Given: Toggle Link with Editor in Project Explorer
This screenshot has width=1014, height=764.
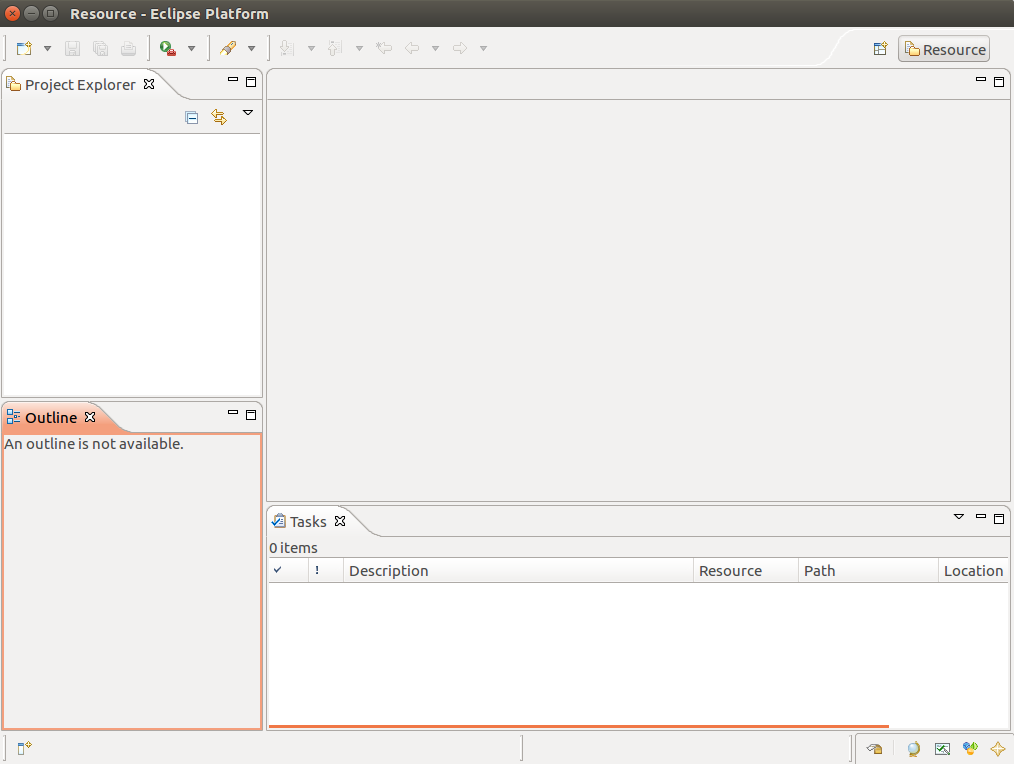Looking at the screenshot, I should click(x=219, y=117).
